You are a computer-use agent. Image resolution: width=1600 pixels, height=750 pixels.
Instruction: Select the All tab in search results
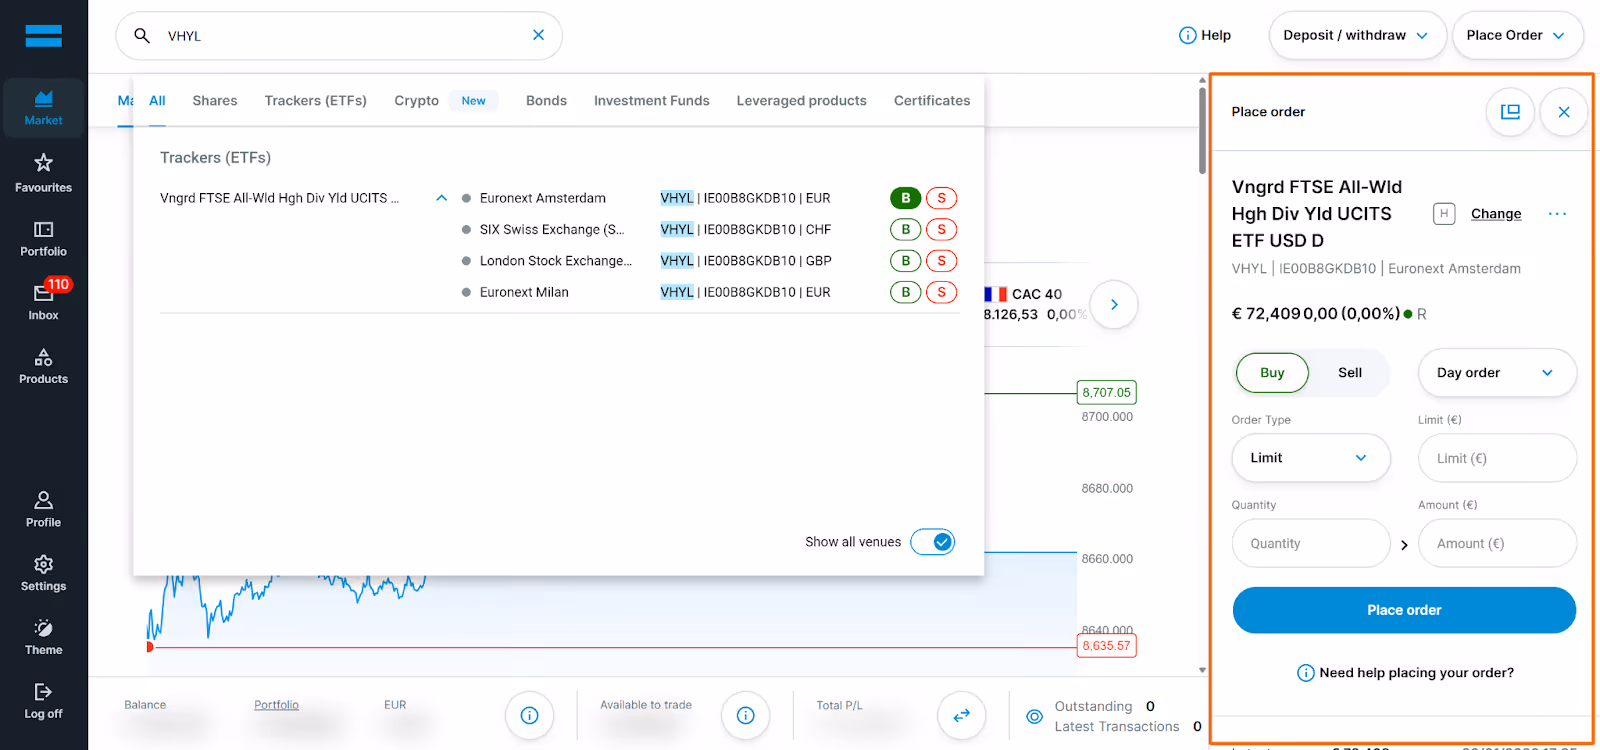pos(157,101)
